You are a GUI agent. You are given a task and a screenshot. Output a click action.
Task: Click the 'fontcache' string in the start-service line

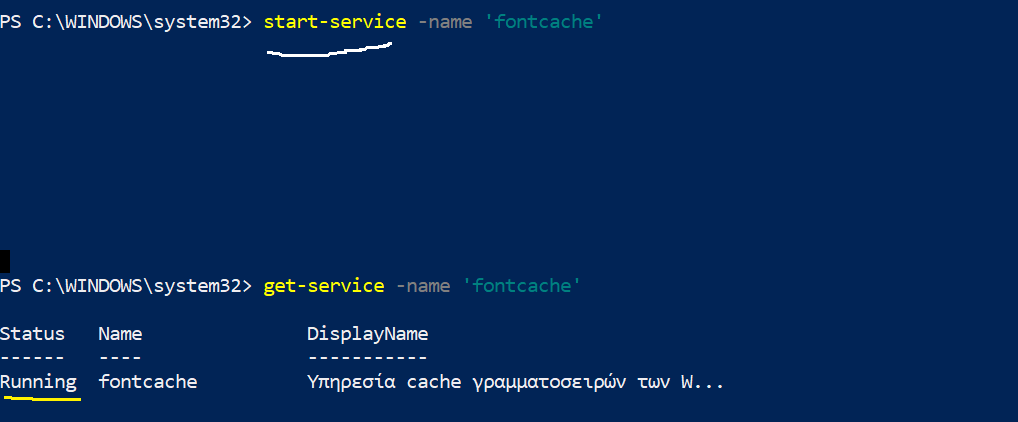(x=543, y=21)
